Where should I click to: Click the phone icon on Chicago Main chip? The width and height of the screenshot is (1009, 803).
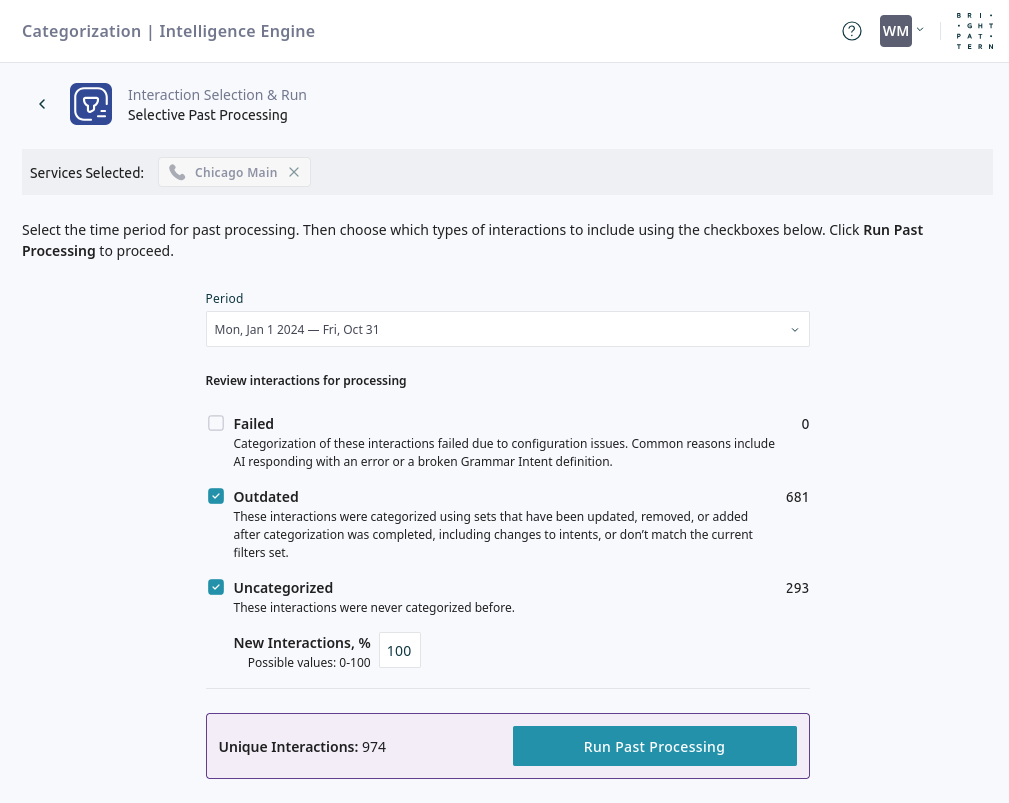[x=177, y=172]
